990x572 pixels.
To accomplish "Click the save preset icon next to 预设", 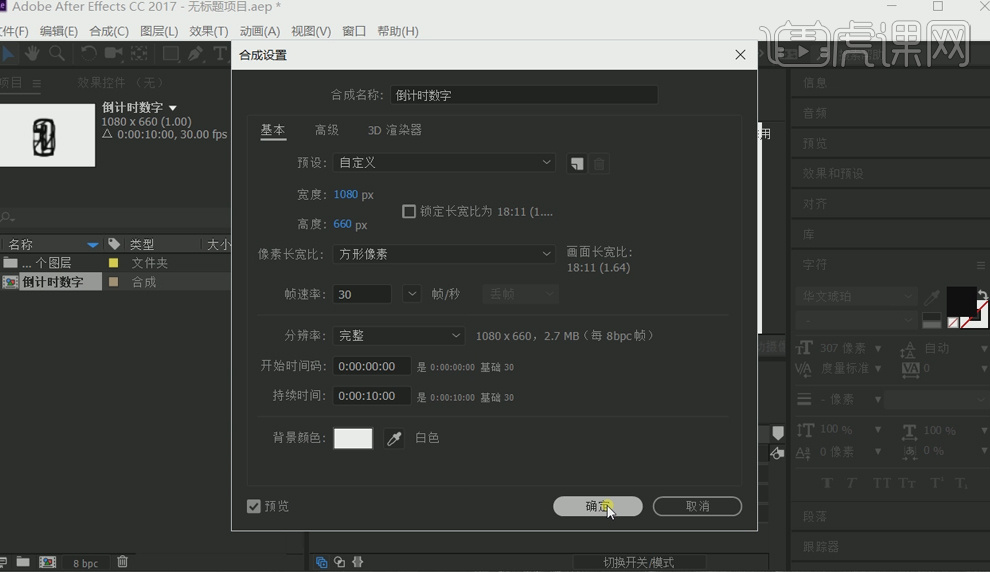I will click(x=576, y=164).
